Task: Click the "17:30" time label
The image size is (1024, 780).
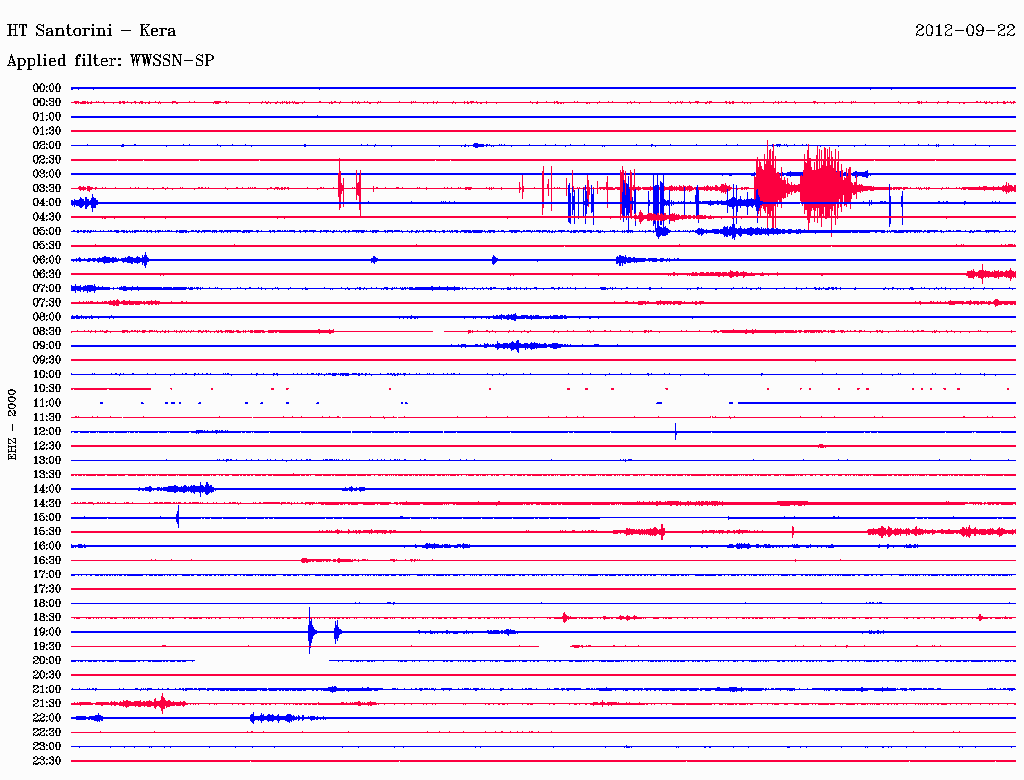Action: (x=47, y=589)
